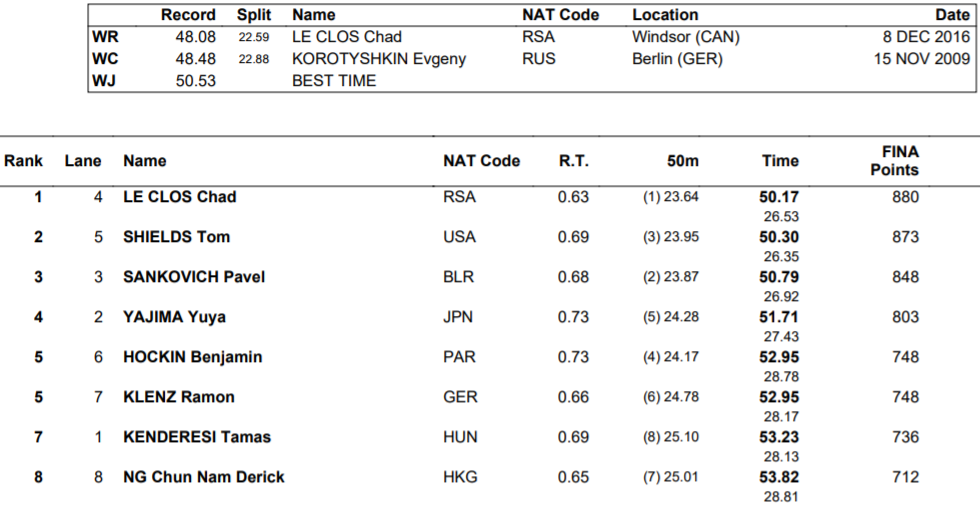Click KOROTYSHKIN Evgeny in records box
The height and width of the screenshot is (506, 980).
point(379,59)
